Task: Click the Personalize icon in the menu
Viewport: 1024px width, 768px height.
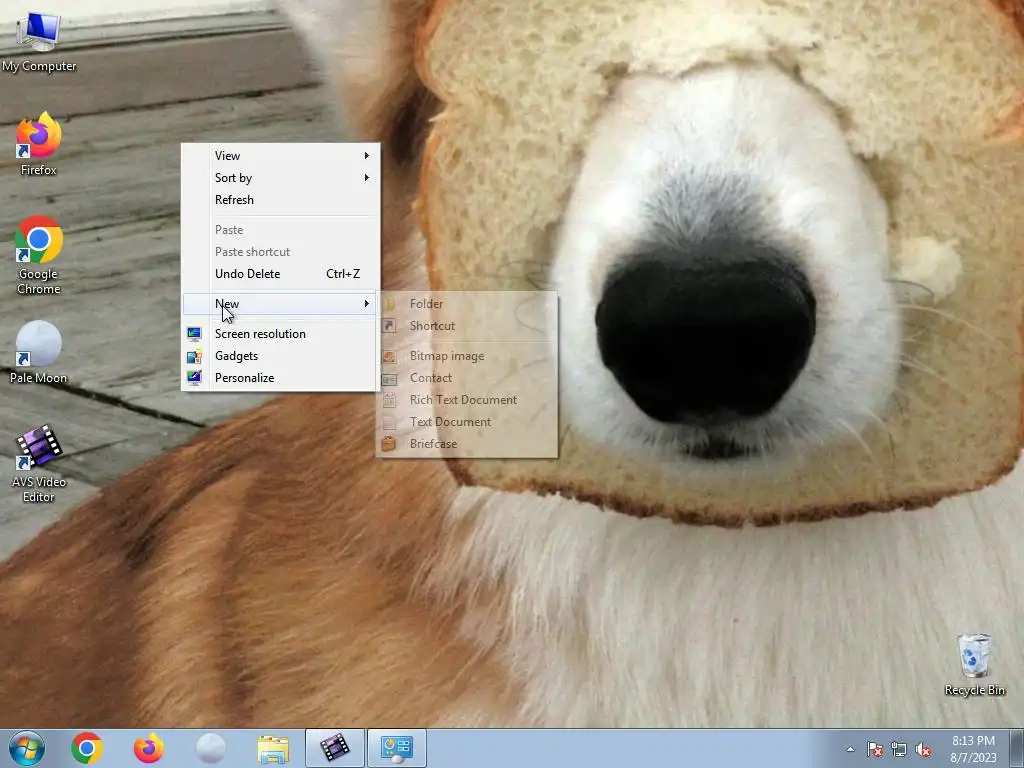Action: point(194,377)
